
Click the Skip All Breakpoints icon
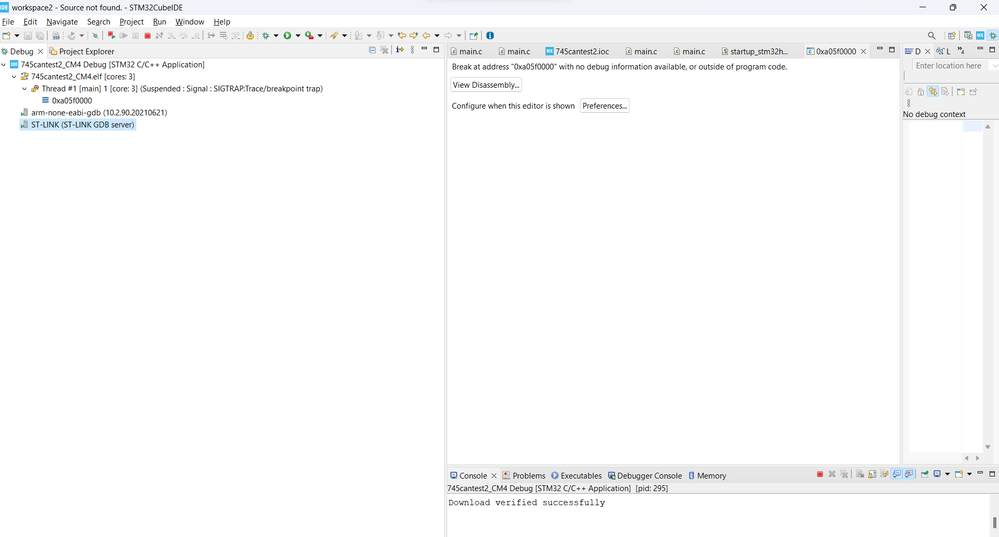(x=95, y=36)
